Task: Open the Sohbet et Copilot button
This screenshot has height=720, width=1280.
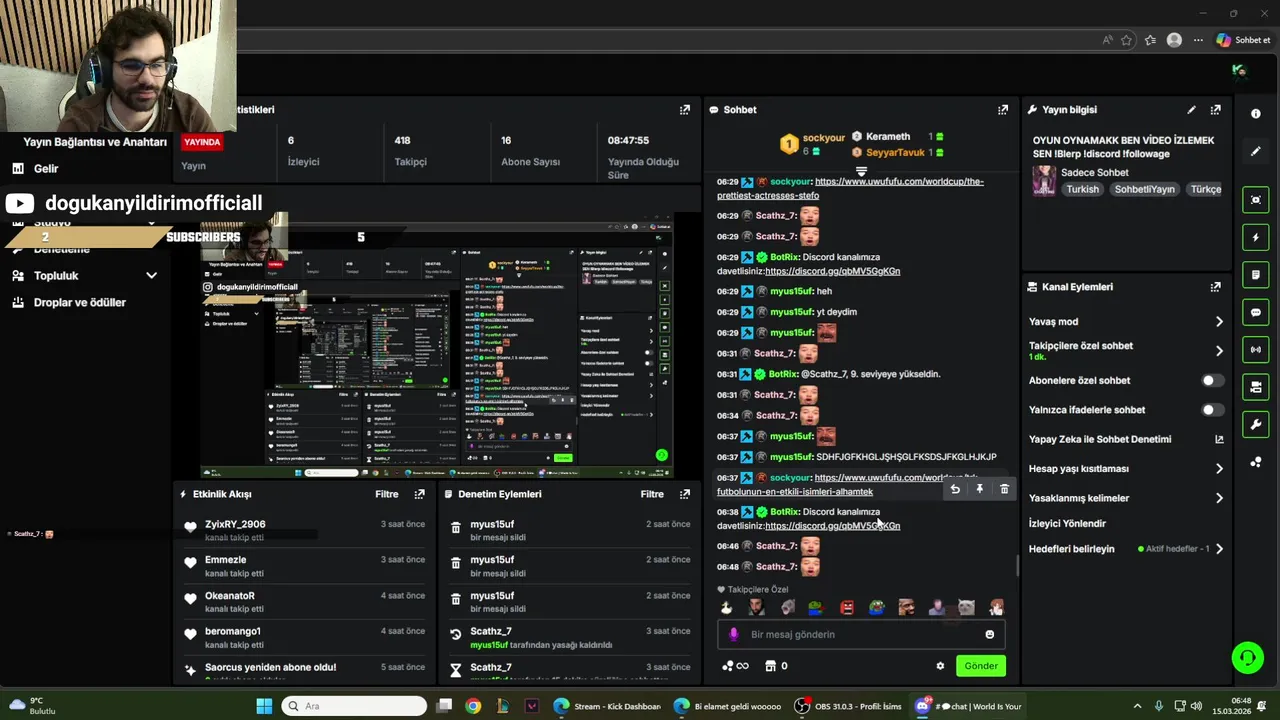Action: 1243,40
